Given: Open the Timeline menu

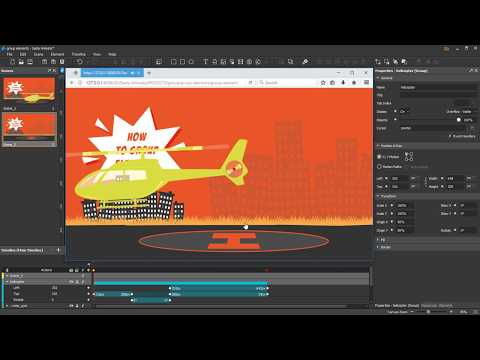Looking at the screenshot, I should click(x=79, y=54).
